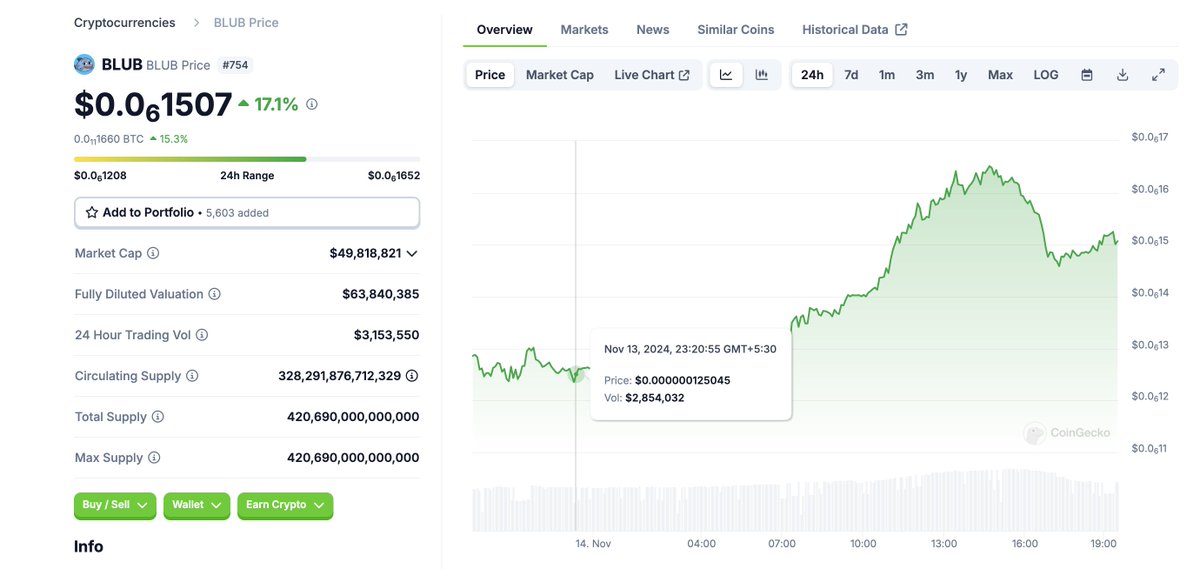
Task: Click the #754 rank badge
Action: pos(236,65)
